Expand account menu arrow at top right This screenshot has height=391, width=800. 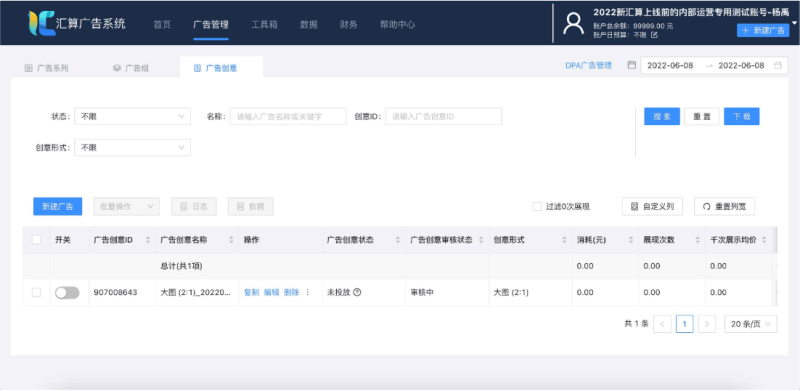click(x=795, y=23)
